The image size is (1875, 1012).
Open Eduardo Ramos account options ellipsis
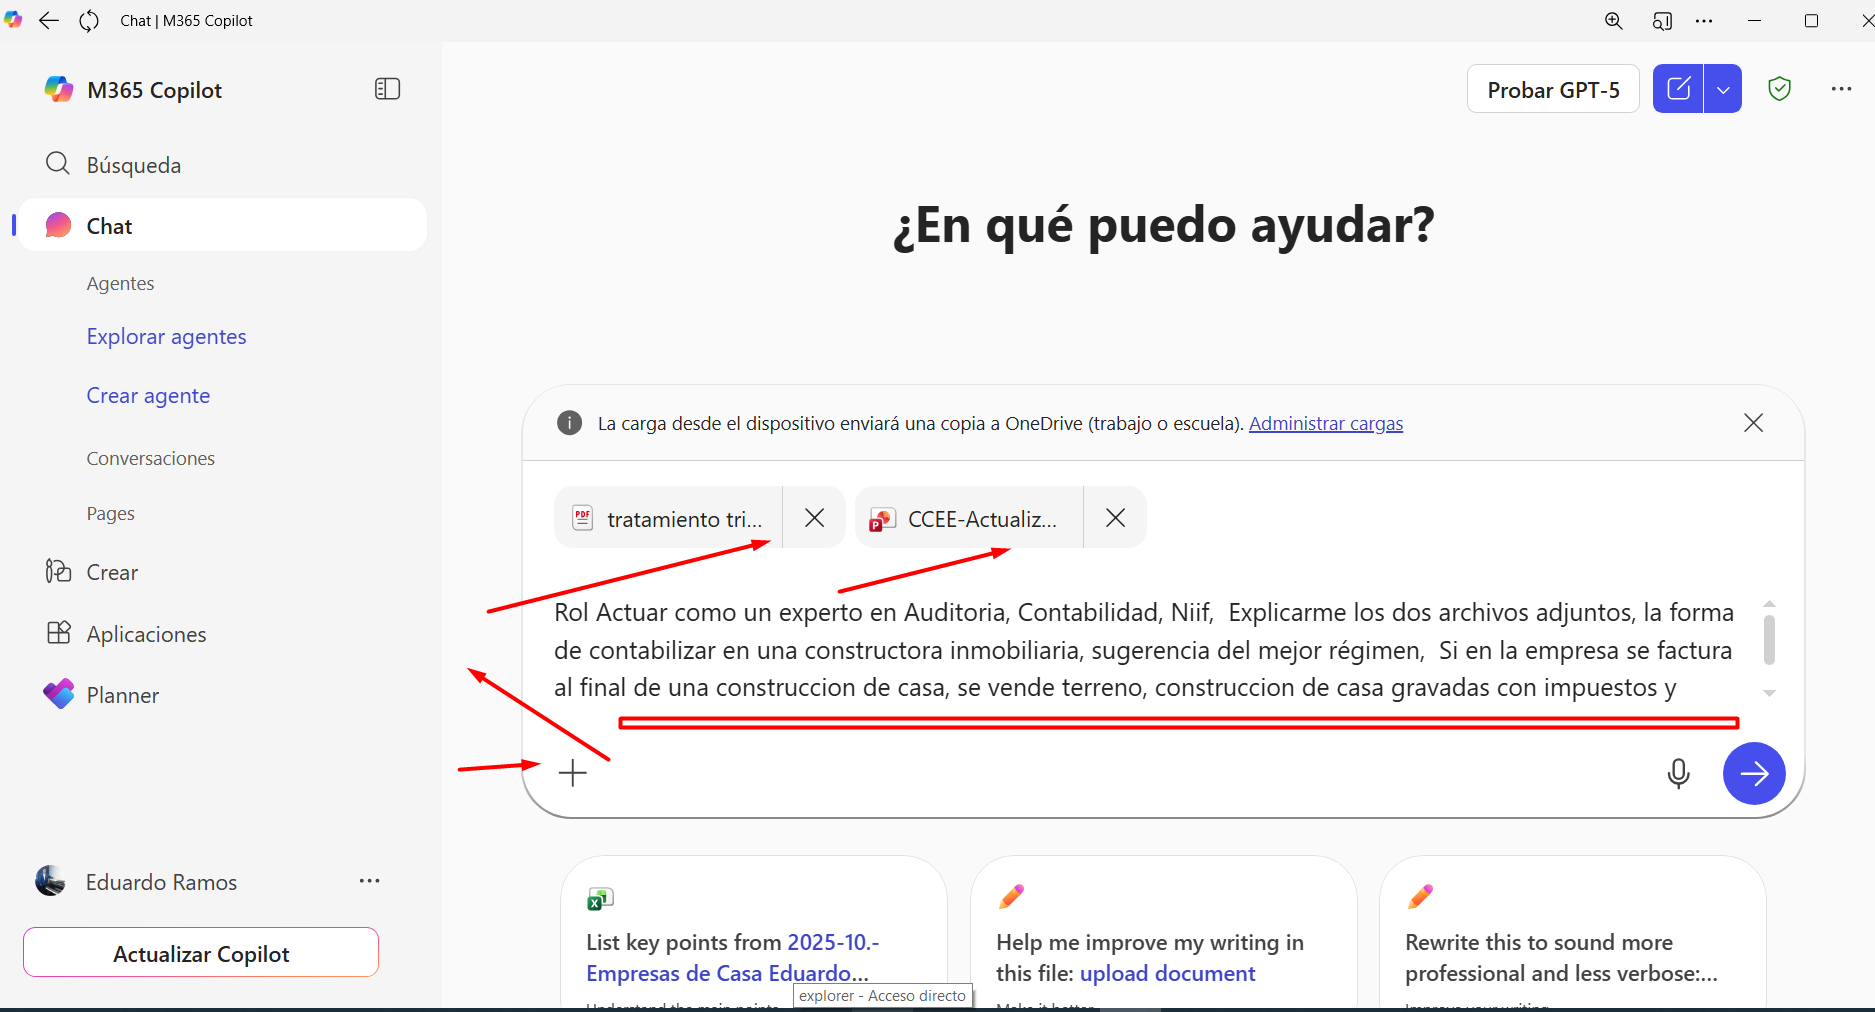(x=369, y=881)
